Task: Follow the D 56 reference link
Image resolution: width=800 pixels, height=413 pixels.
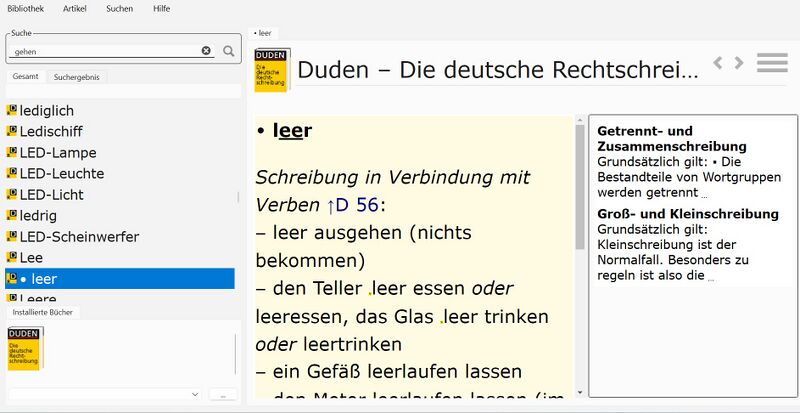Action: pos(351,205)
